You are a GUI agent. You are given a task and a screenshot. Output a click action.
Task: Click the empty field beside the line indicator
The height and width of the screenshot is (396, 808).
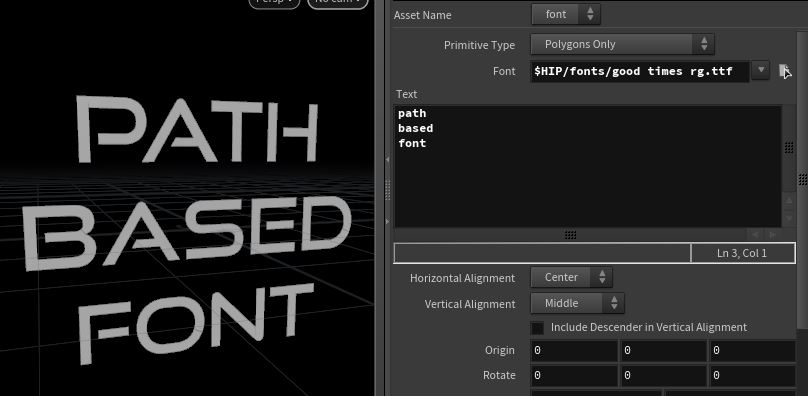pos(542,253)
